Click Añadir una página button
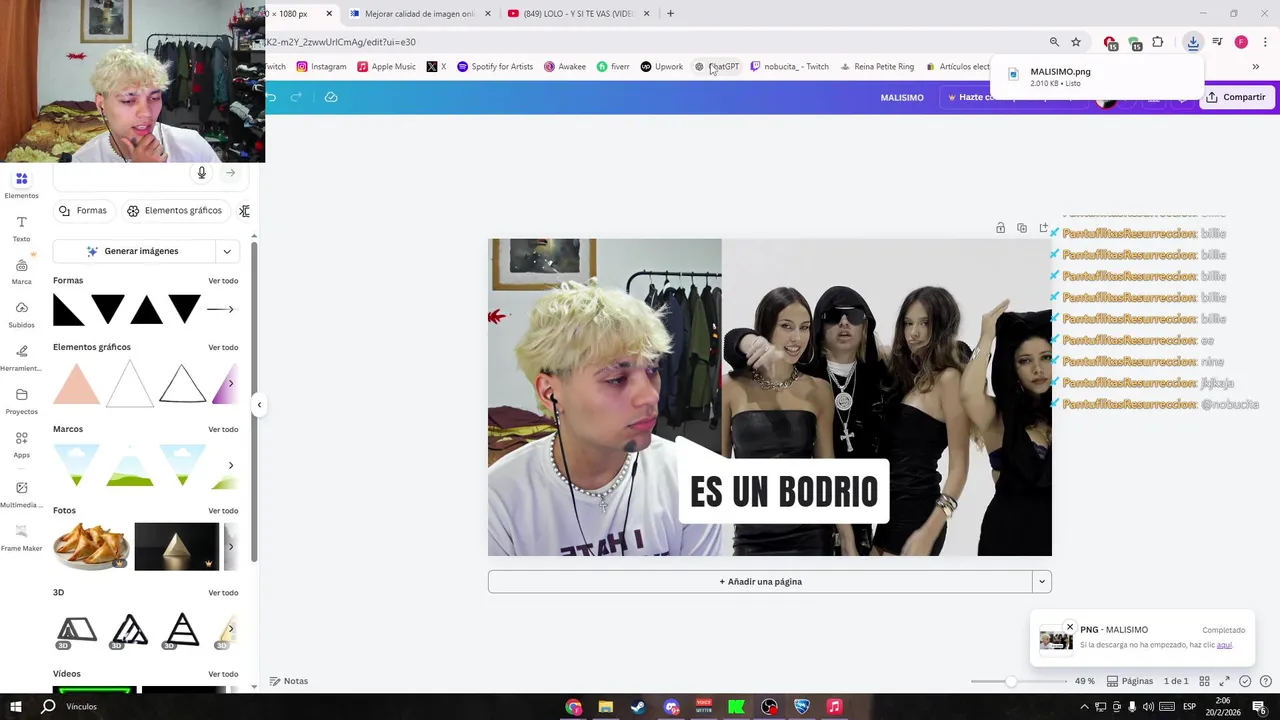This screenshot has height=720, width=1280. pyautogui.click(x=760, y=582)
